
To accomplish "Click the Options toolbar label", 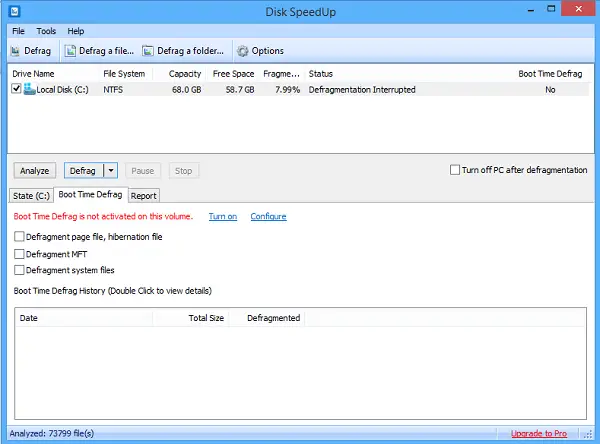I will [x=267, y=51].
